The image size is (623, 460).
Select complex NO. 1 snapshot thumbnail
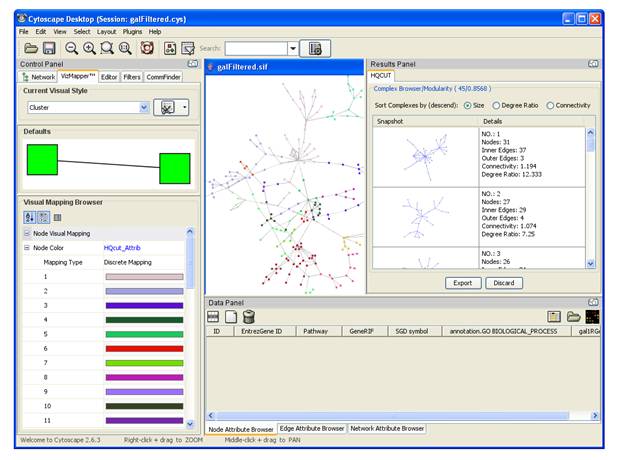[x=426, y=157]
